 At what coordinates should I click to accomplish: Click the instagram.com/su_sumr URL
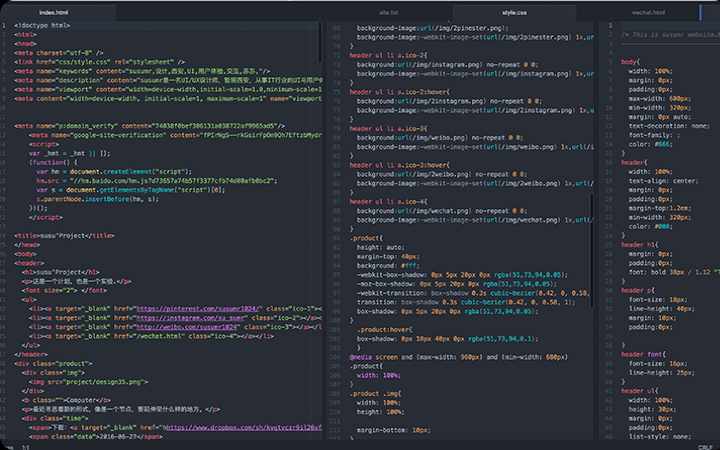click(190, 318)
